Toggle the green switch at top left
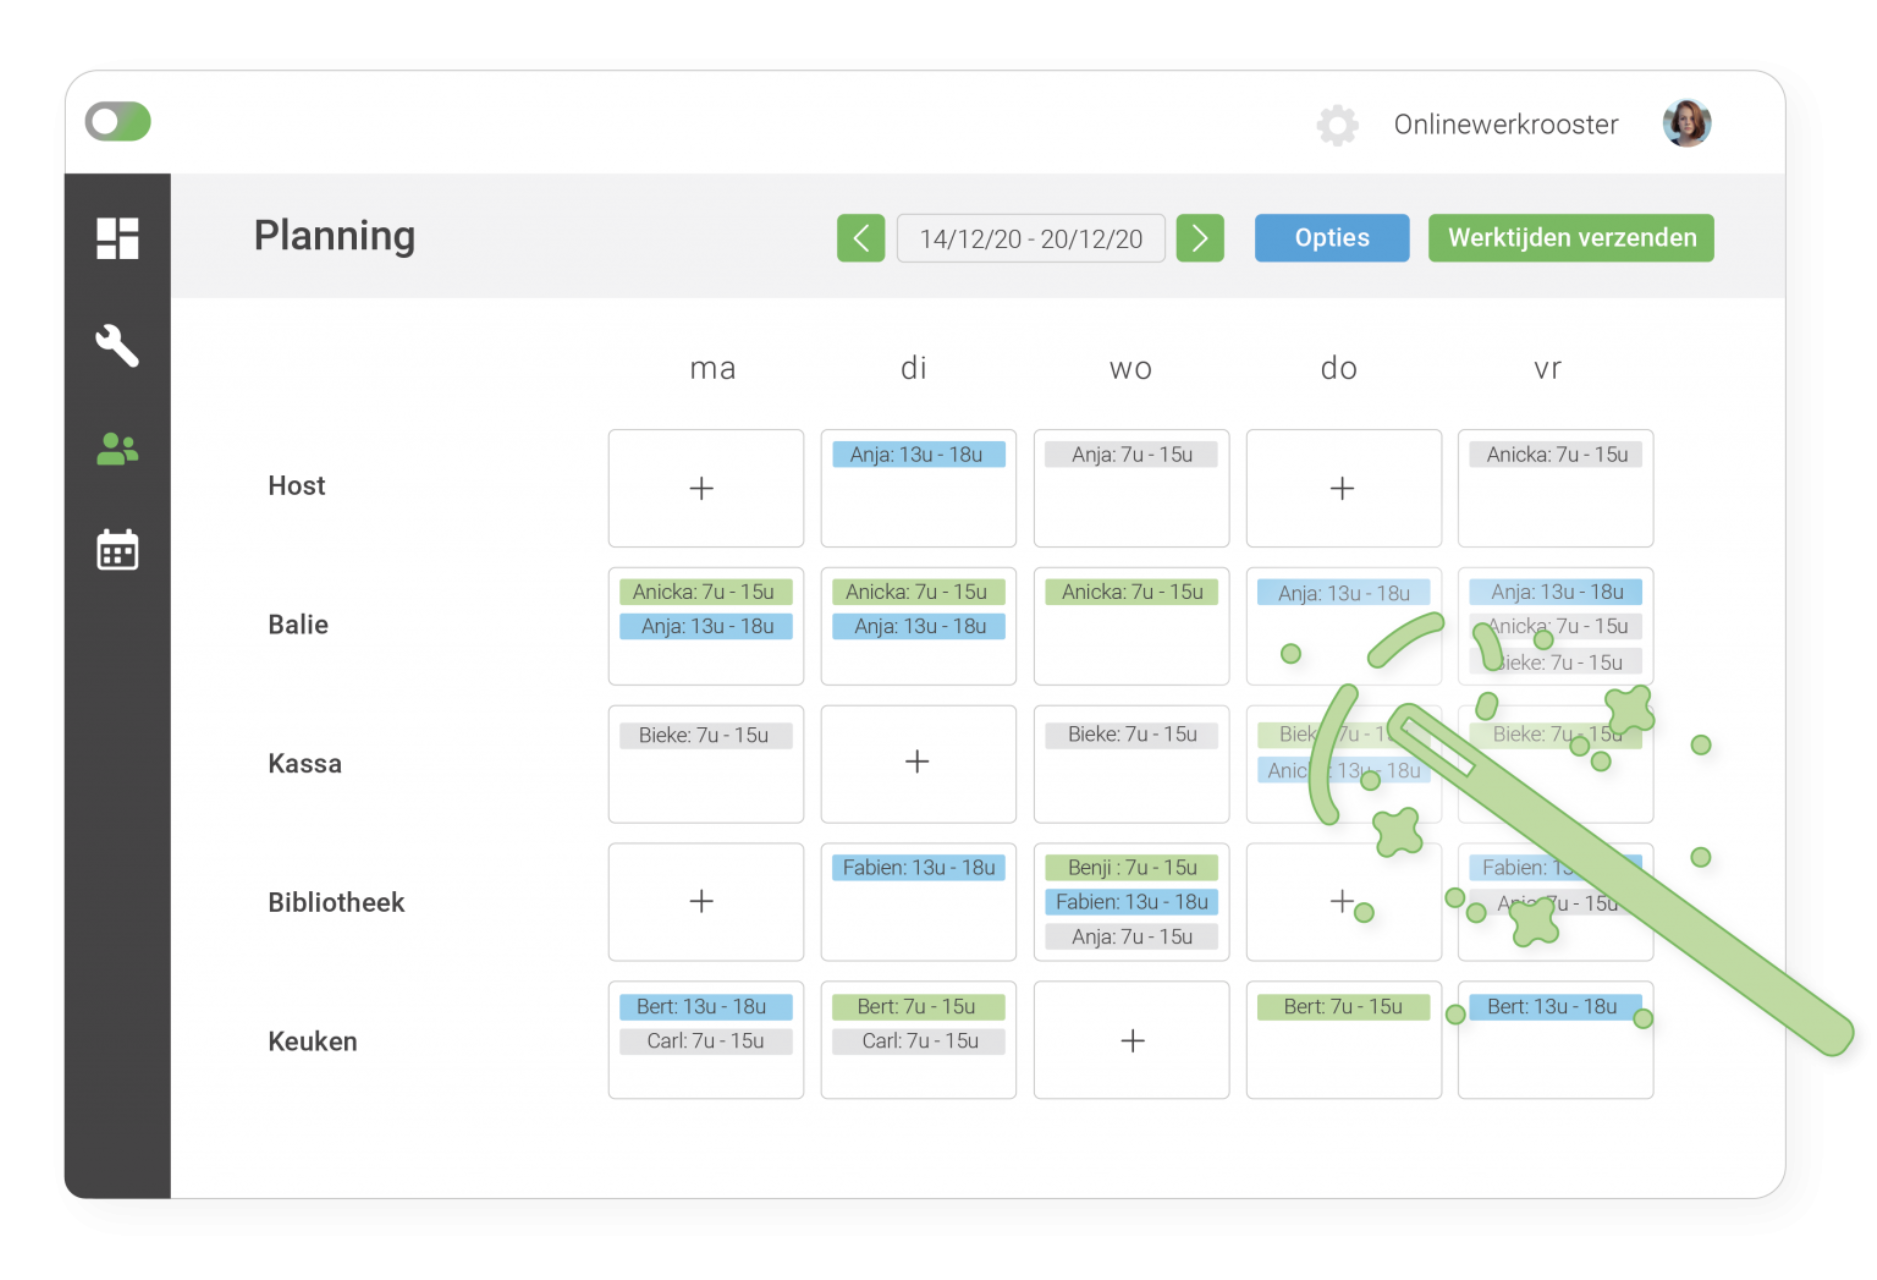 coord(118,122)
